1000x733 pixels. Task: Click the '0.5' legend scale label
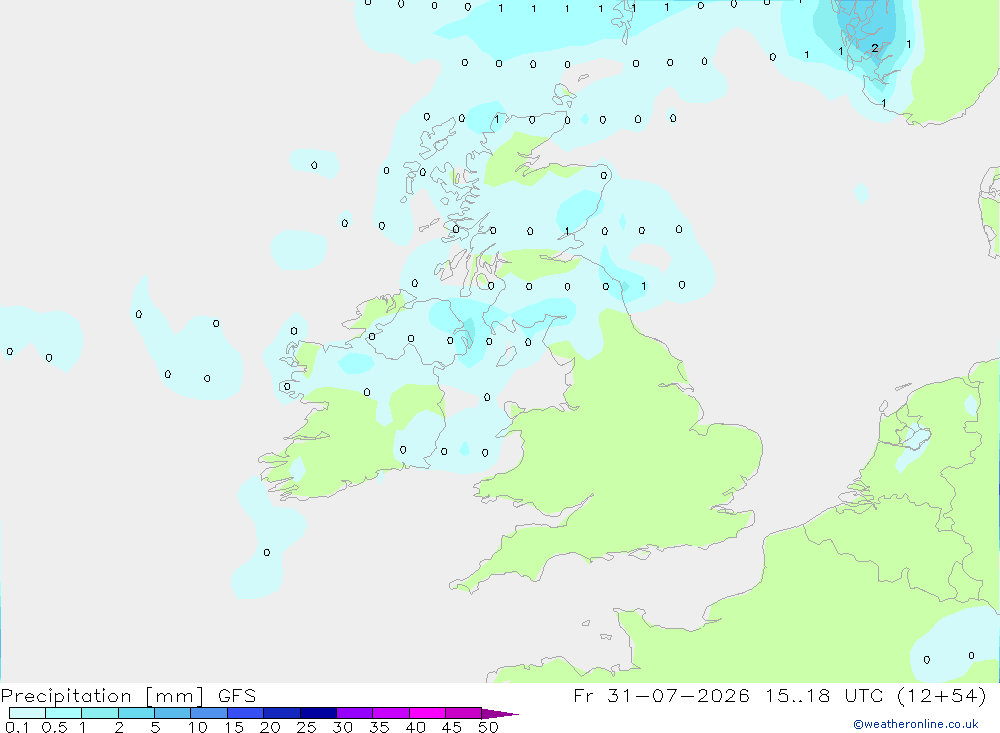(x=54, y=727)
